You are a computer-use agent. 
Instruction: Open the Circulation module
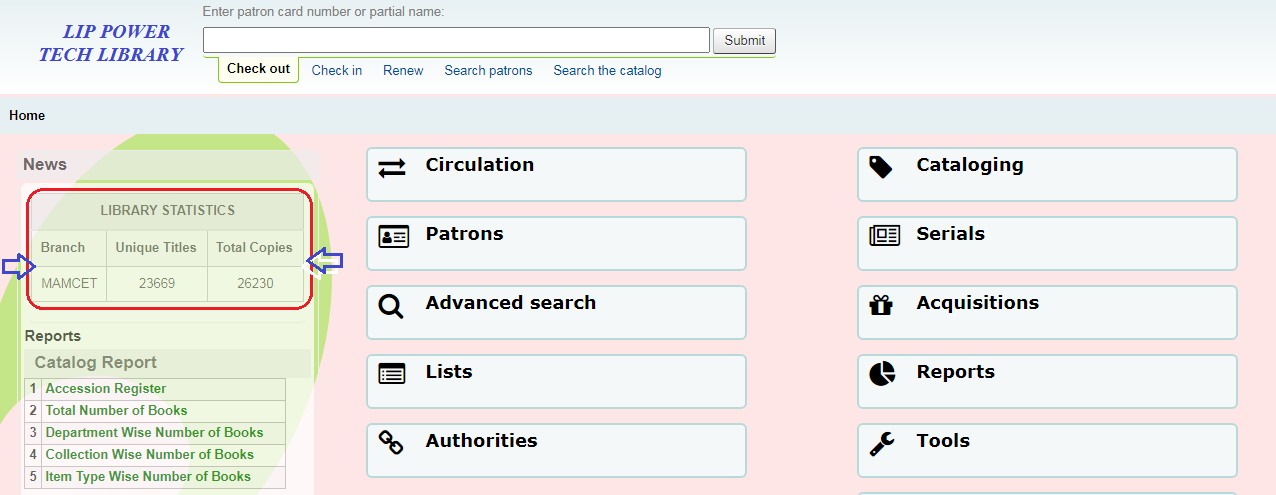(x=556, y=174)
